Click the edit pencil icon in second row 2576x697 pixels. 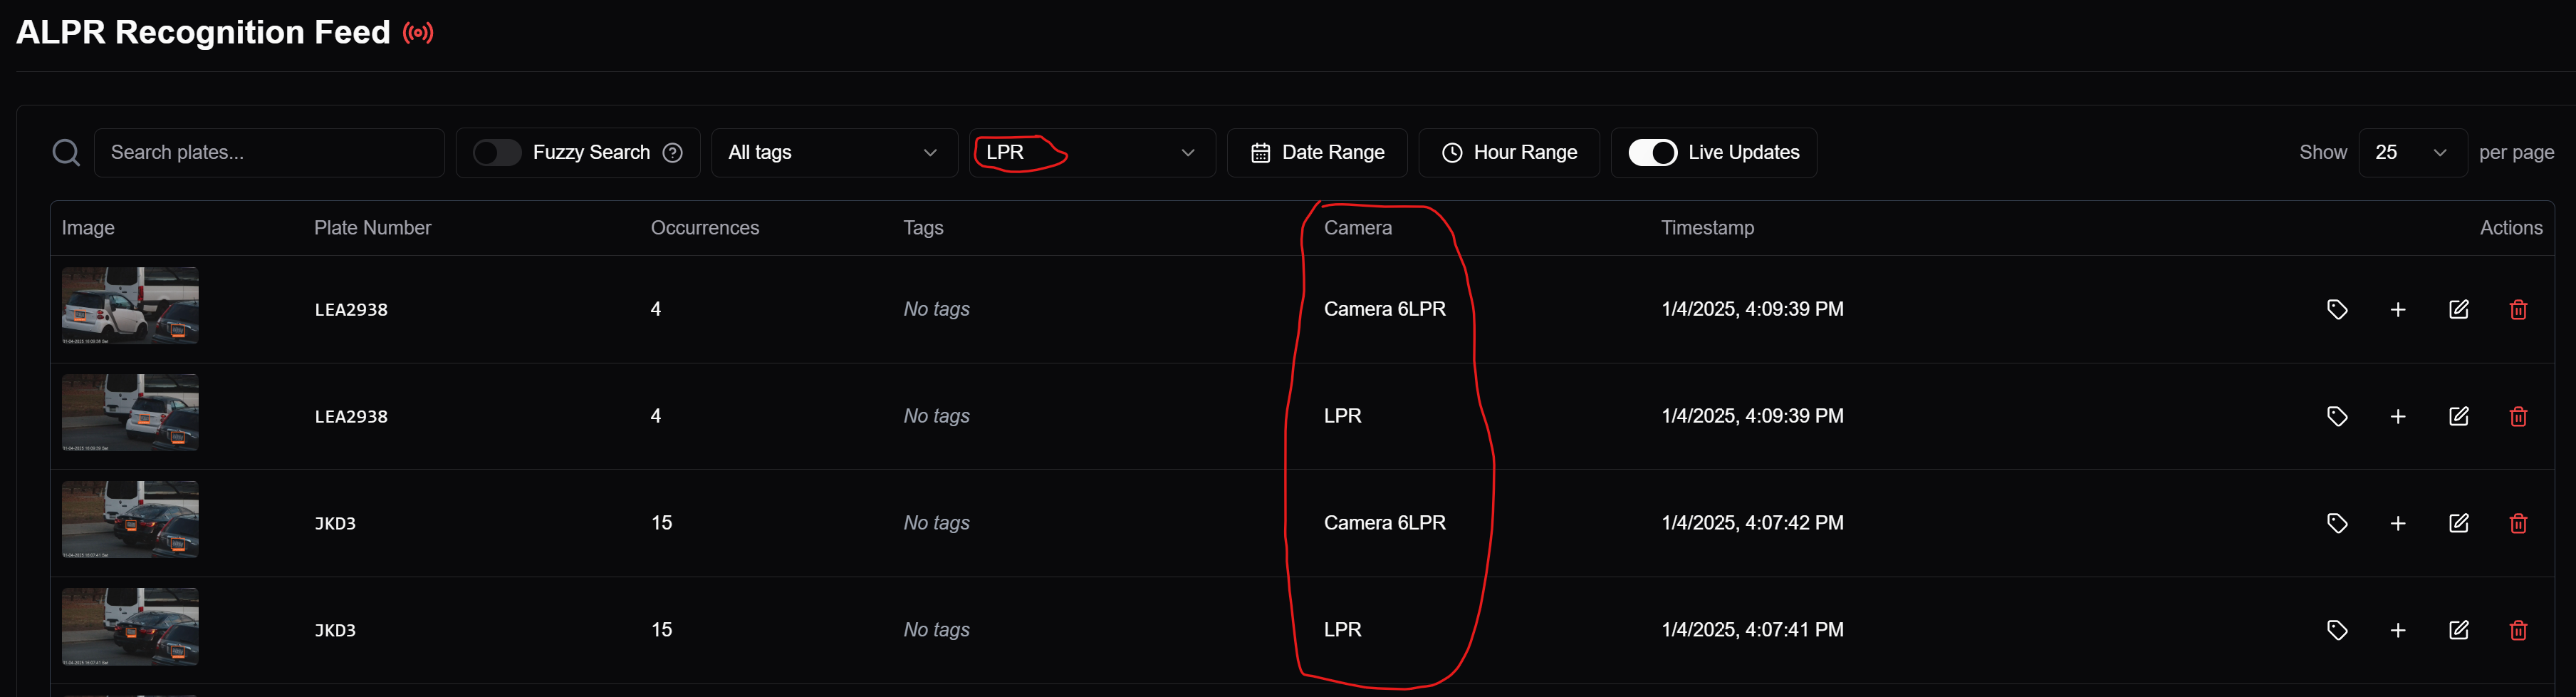pyautogui.click(x=2458, y=417)
